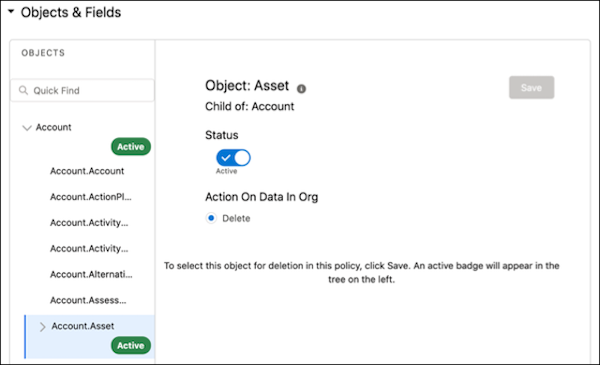
Task: Select the Account.ActionPl... tree item
Action: [91, 197]
